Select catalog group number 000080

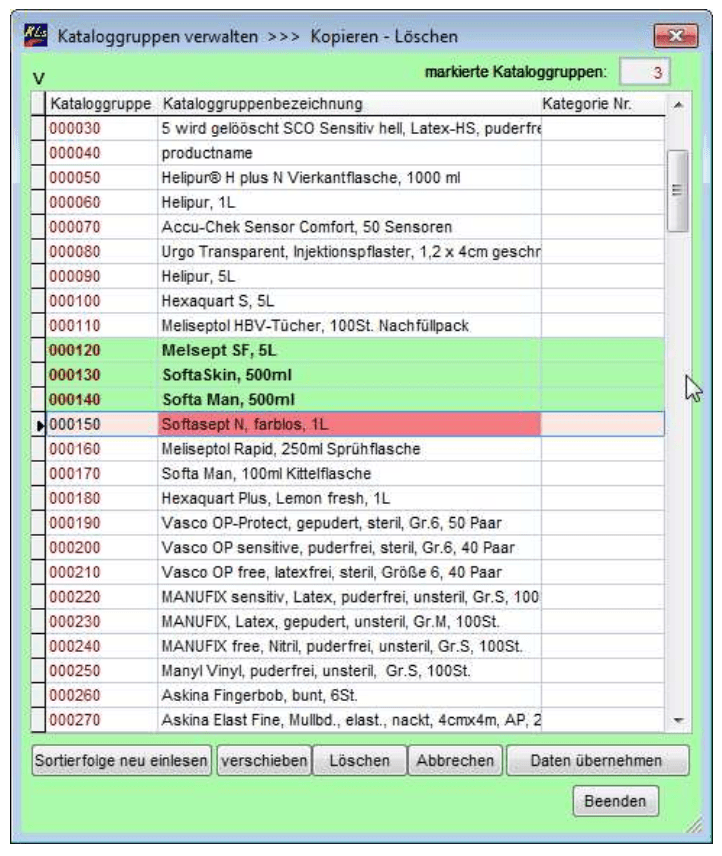click(102, 252)
